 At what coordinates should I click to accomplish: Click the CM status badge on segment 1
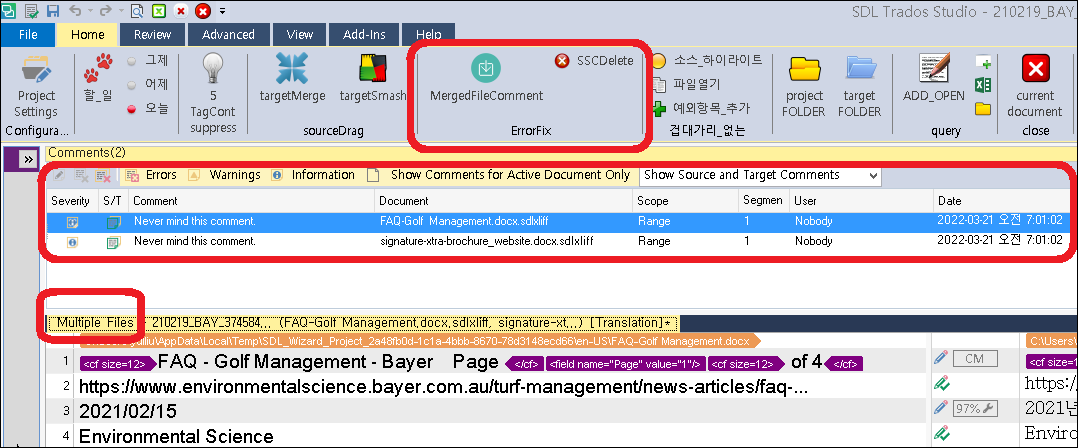click(975, 358)
